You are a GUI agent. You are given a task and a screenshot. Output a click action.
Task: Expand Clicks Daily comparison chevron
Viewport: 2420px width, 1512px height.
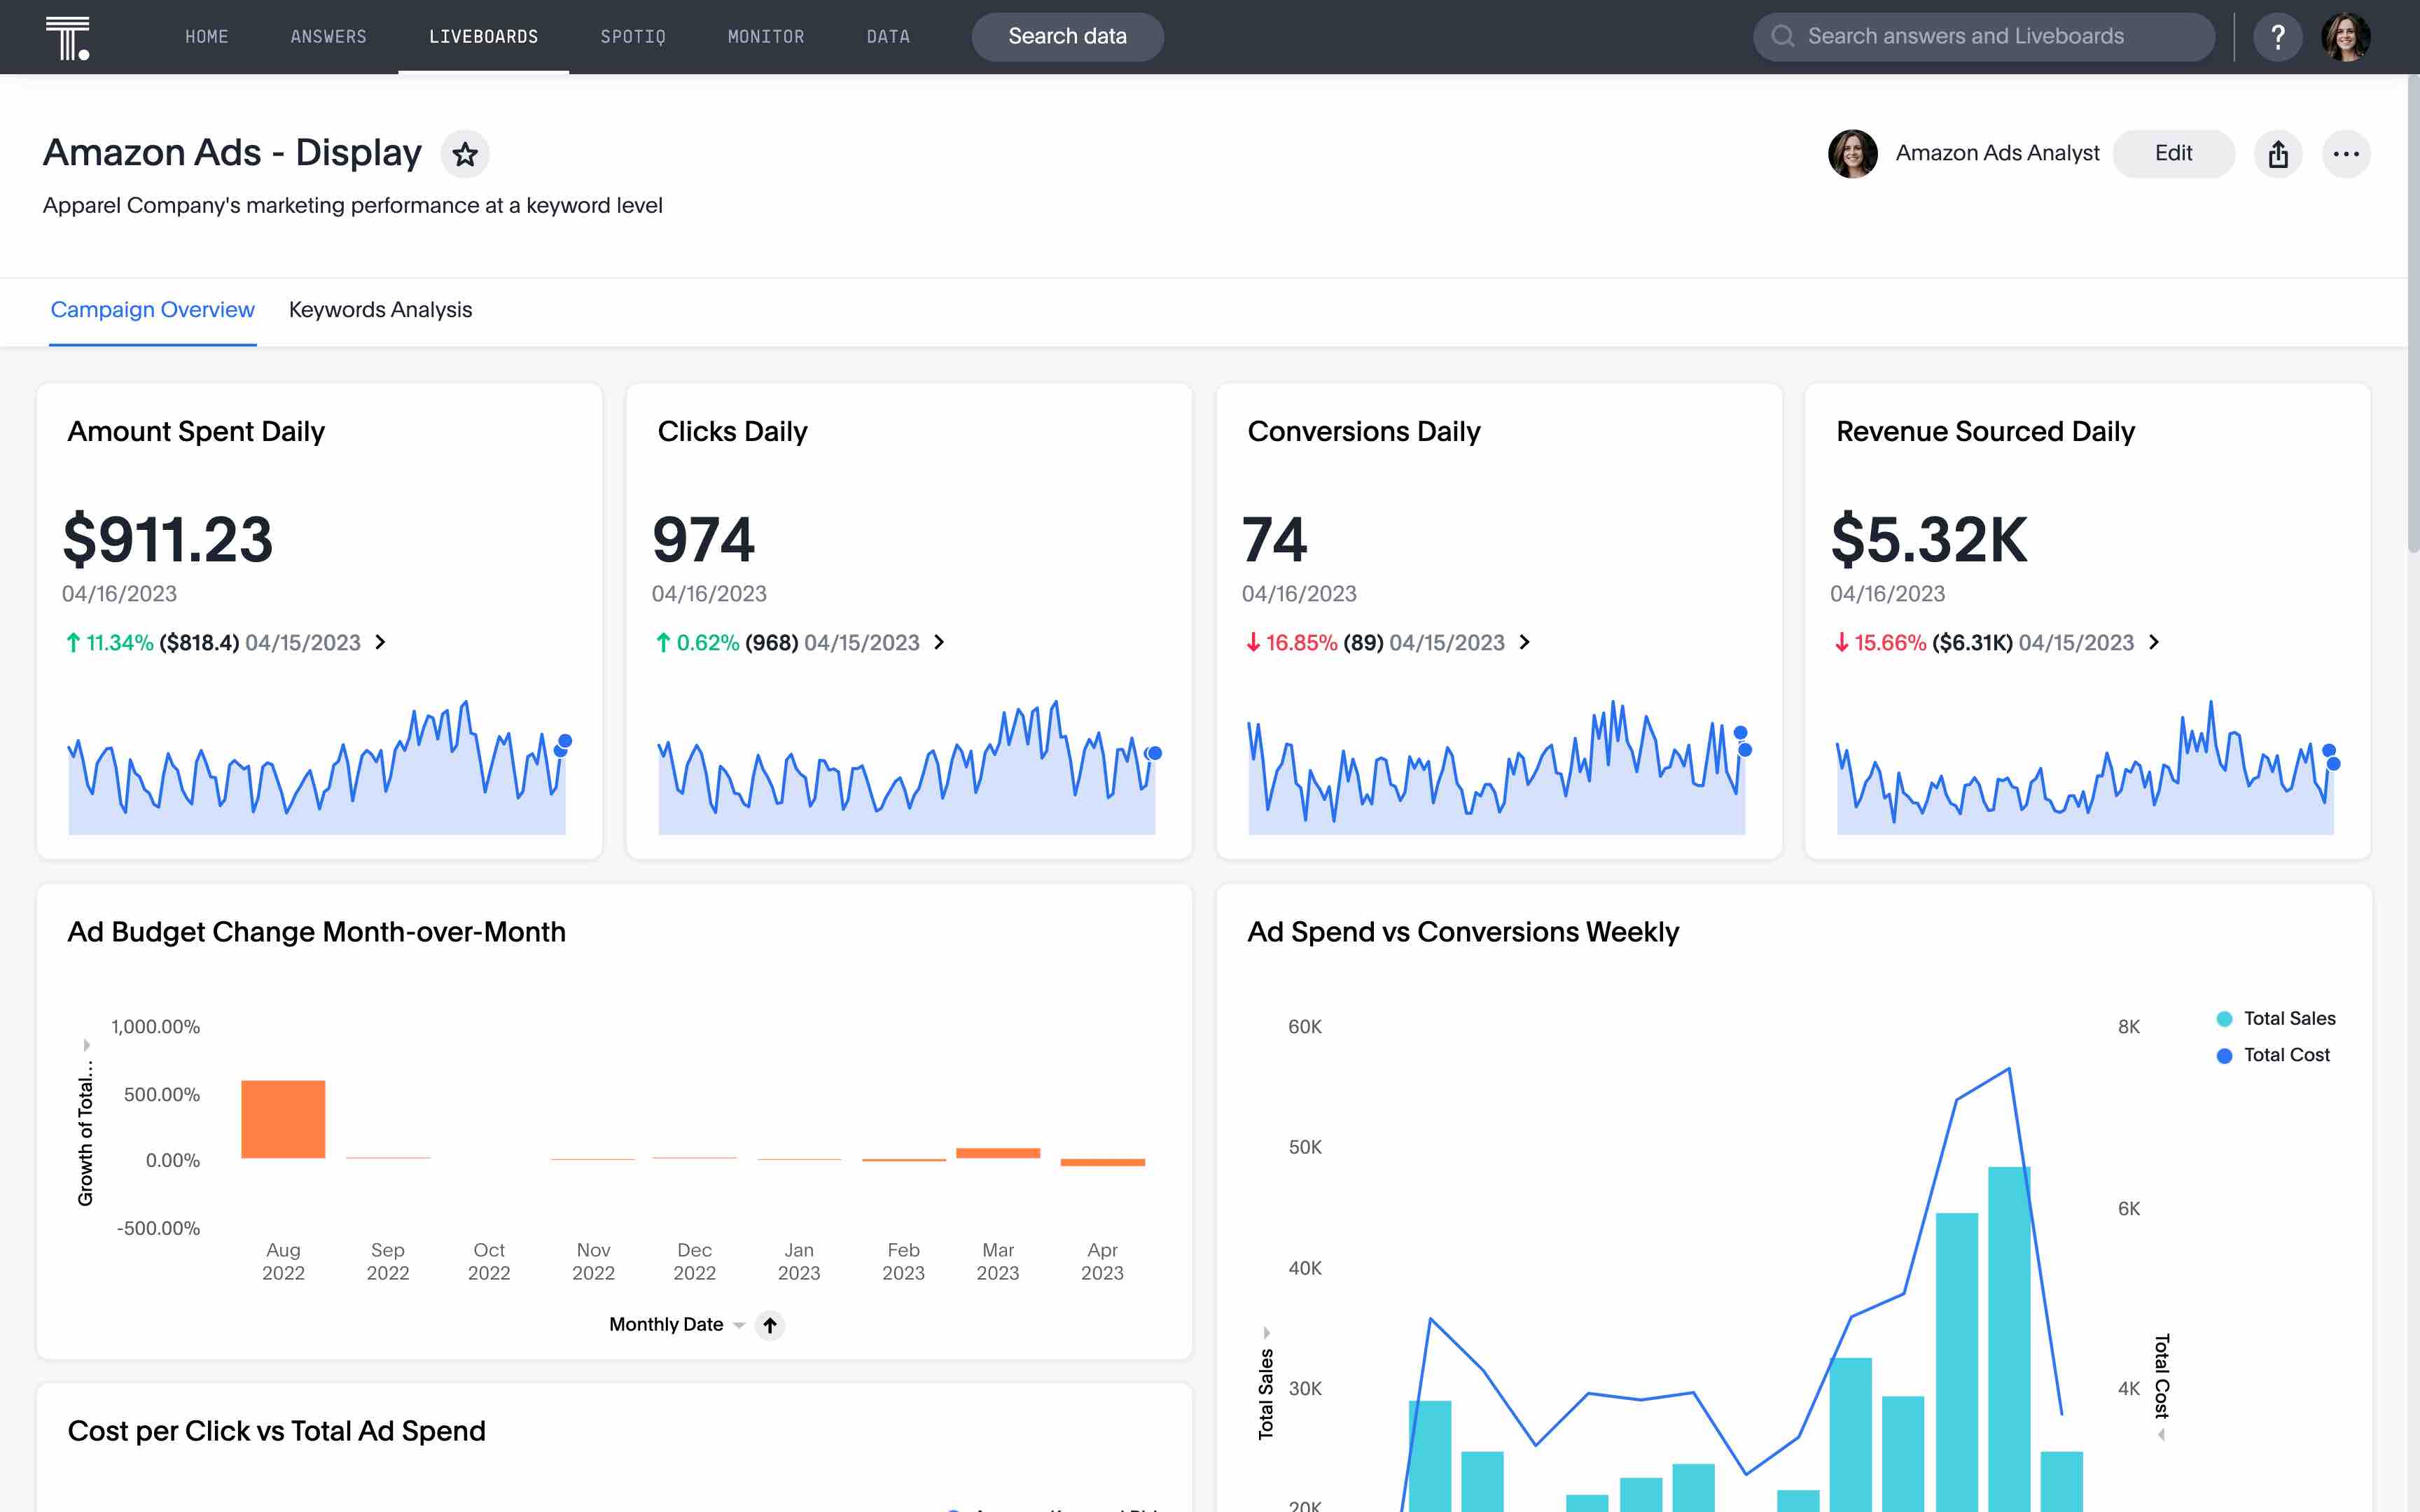click(x=939, y=642)
